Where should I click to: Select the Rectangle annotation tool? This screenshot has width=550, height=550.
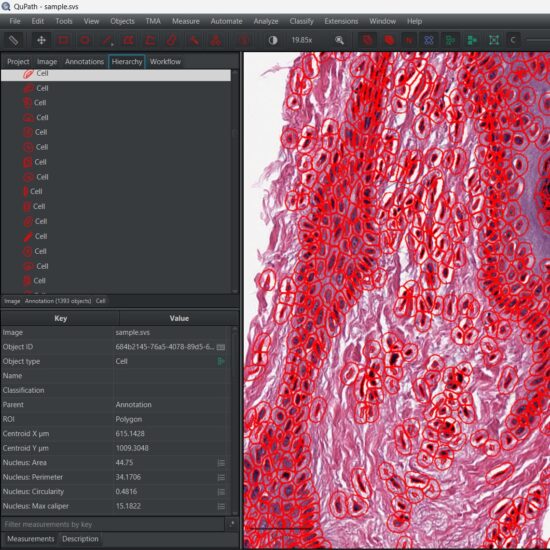click(x=63, y=40)
